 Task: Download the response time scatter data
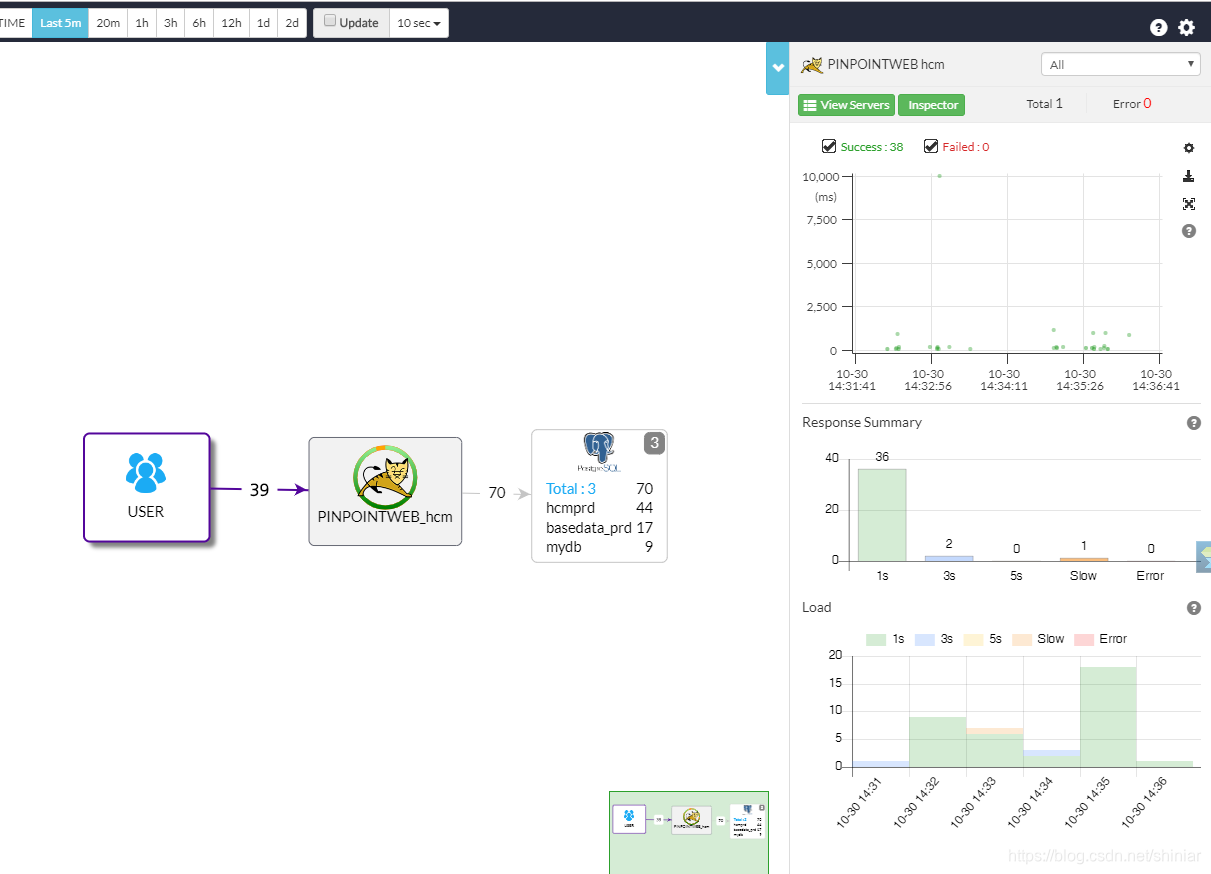coord(1188,175)
